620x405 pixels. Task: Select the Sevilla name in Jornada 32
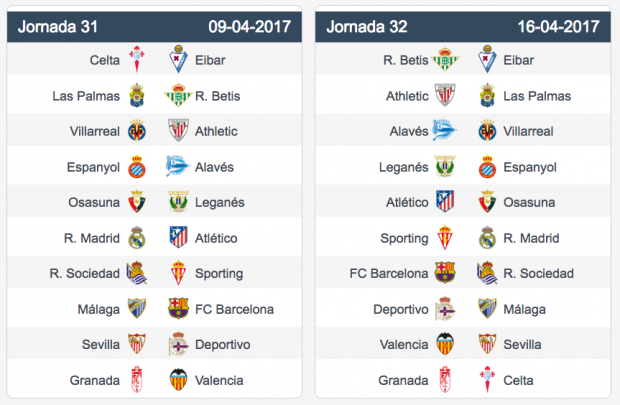522,344
